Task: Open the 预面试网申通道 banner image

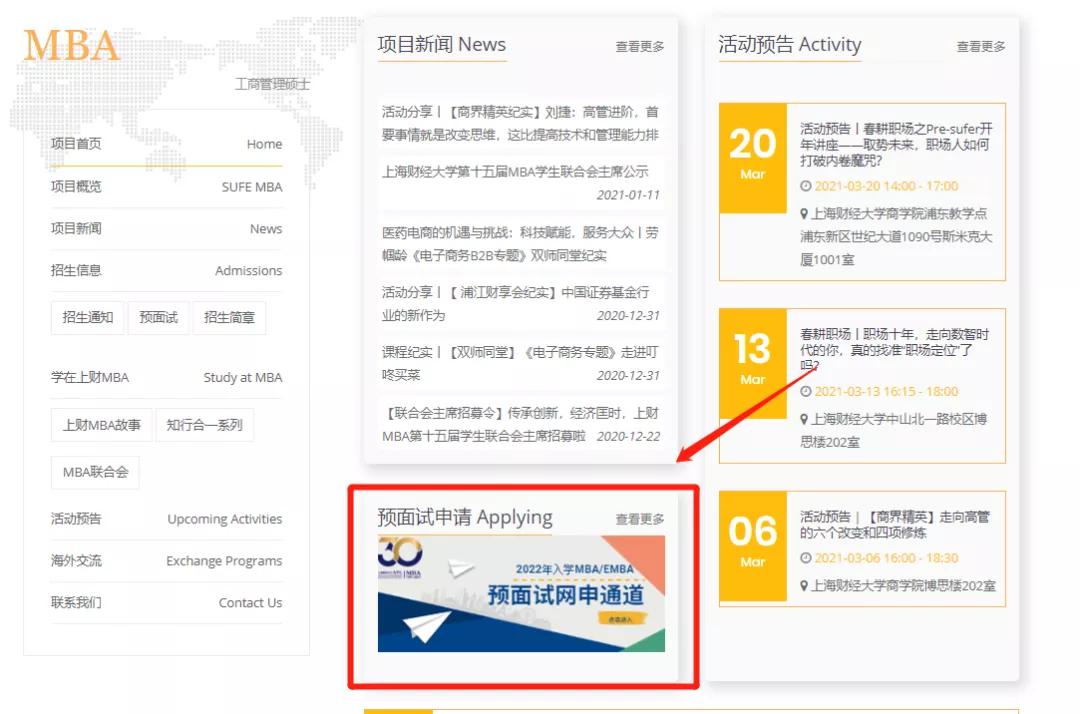Action: 521,594
